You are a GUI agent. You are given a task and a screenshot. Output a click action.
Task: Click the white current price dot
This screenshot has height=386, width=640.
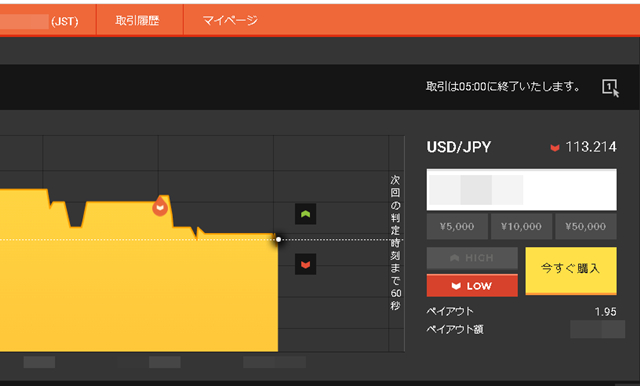(x=278, y=240)
